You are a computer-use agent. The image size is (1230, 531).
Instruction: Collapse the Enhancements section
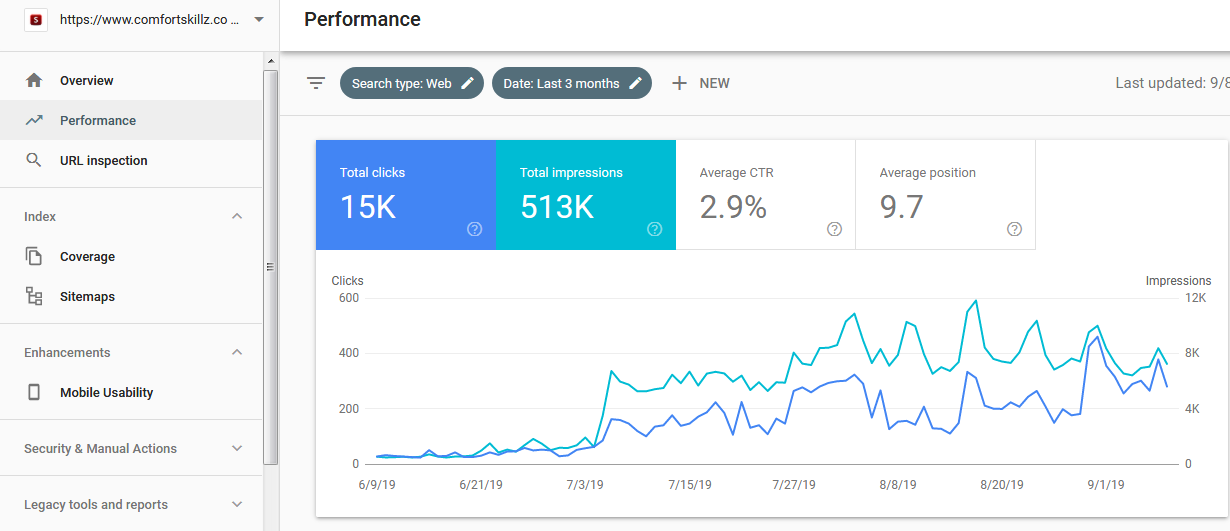pyautogui.click(x=237, y=352)
